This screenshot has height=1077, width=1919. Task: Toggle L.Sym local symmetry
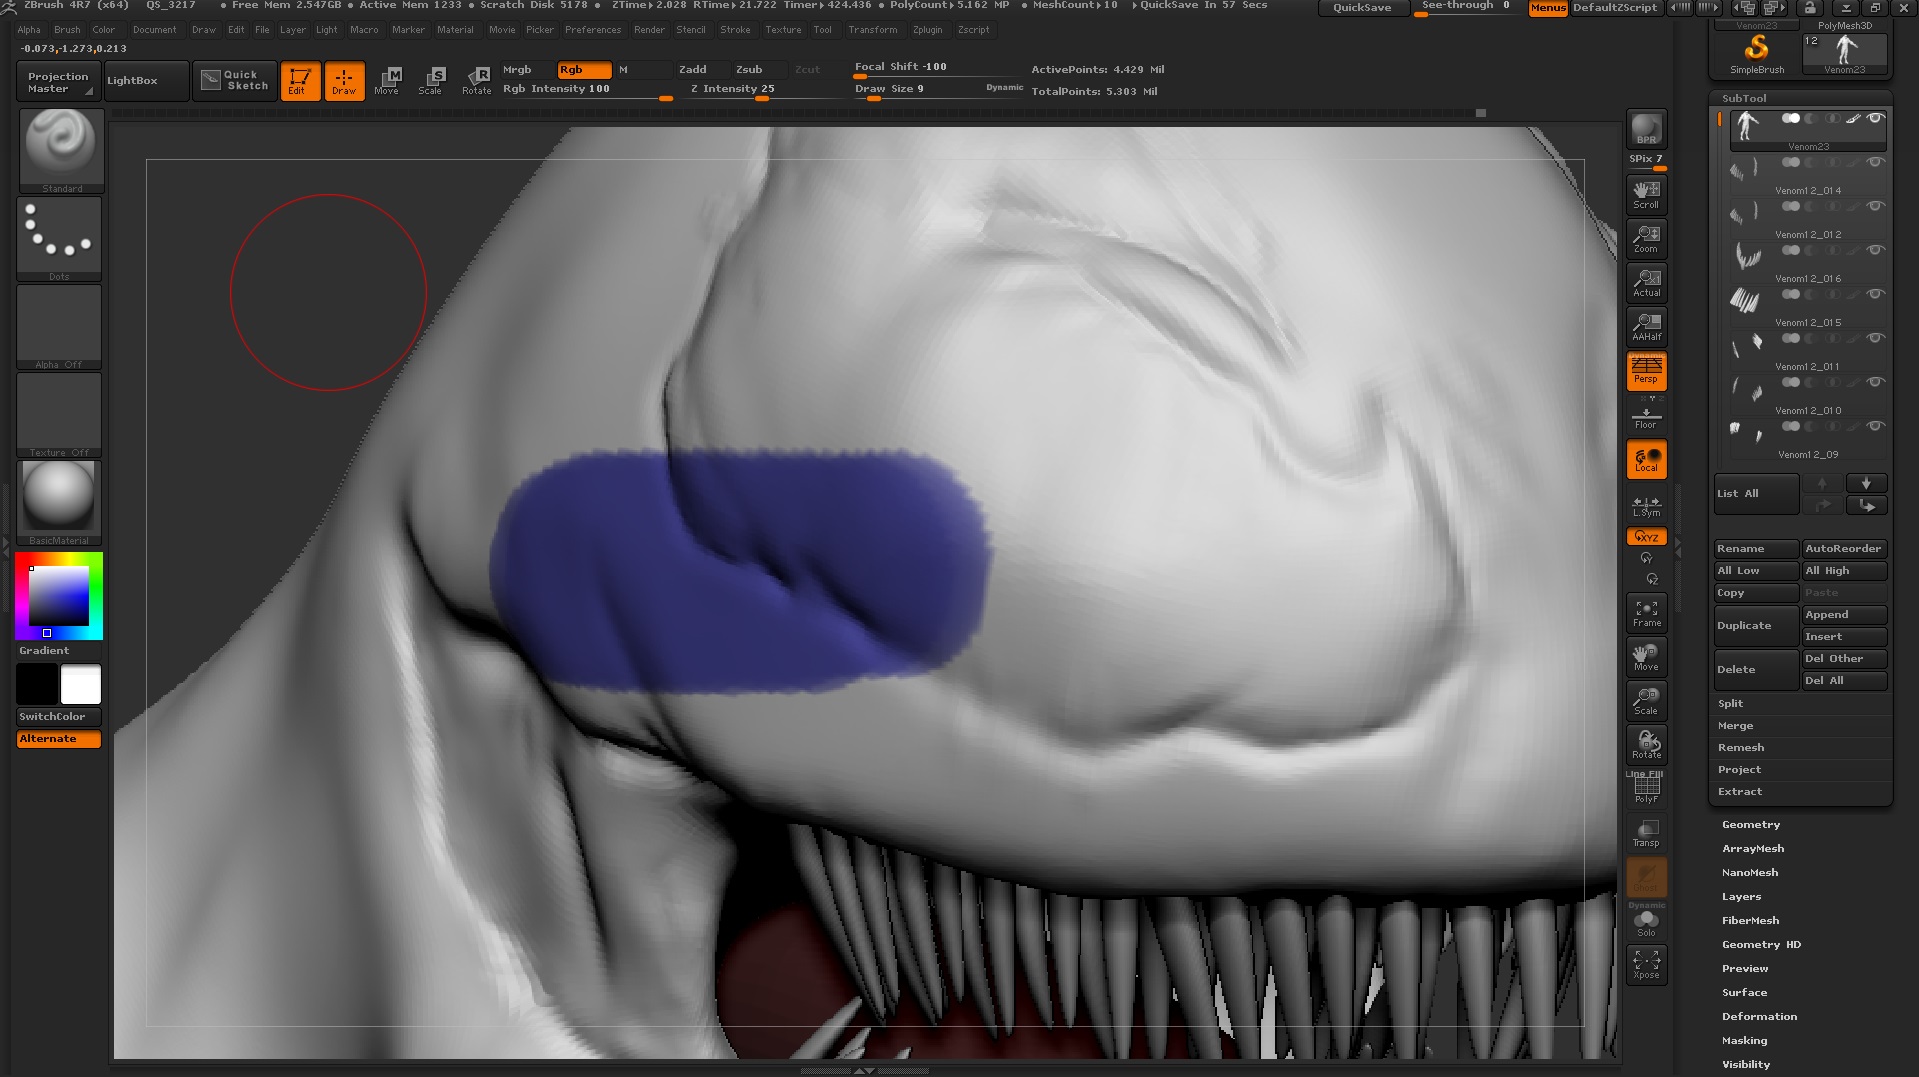1646,507
